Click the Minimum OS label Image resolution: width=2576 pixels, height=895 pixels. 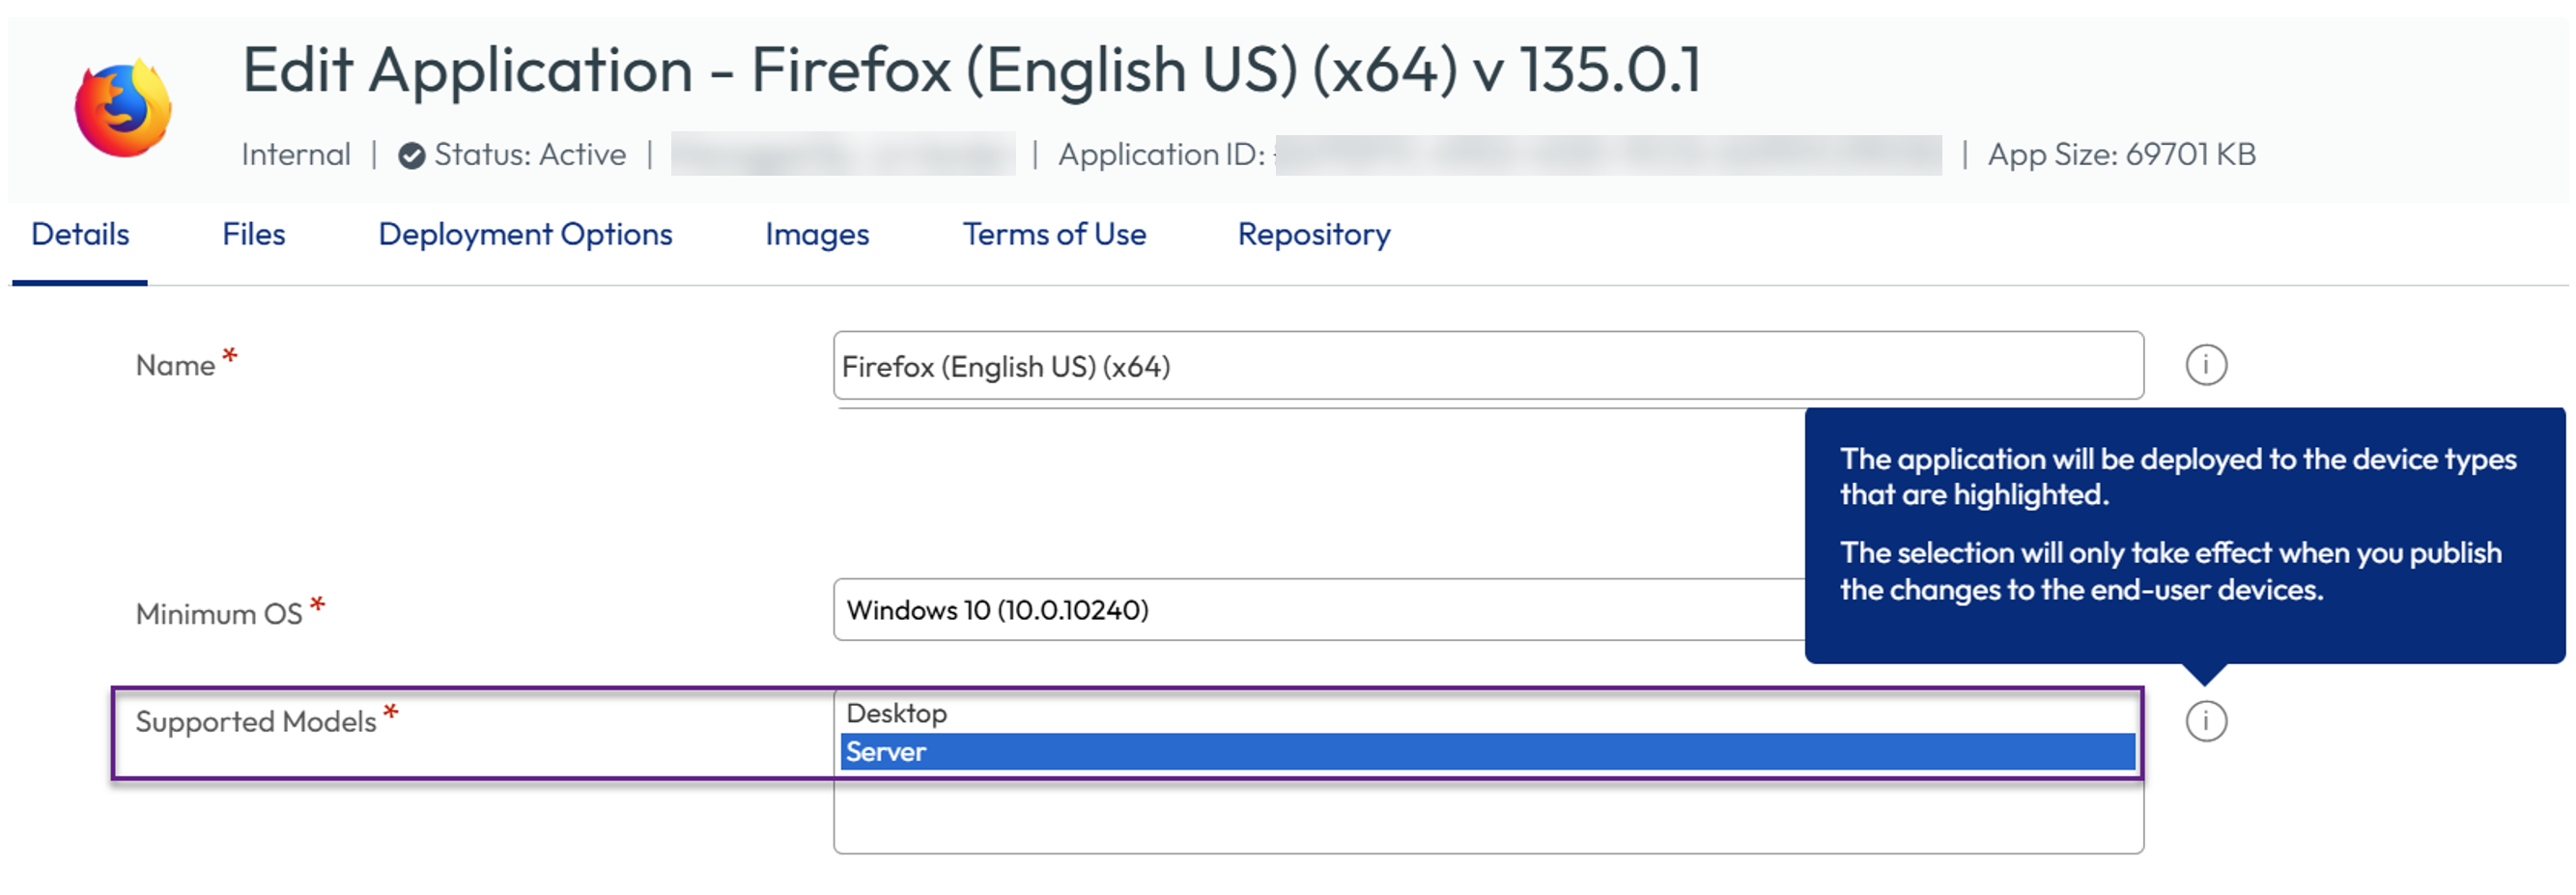click(219, 614)
